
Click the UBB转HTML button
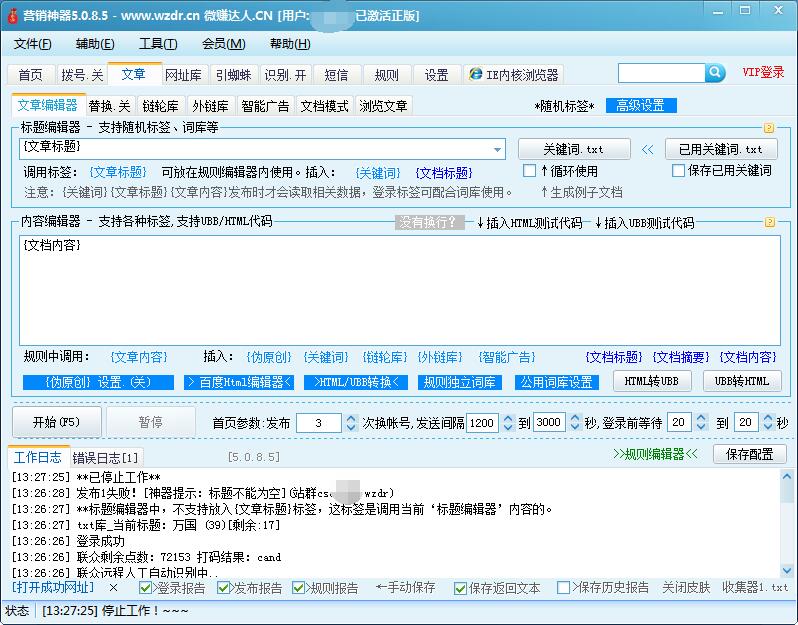[742, 381]
